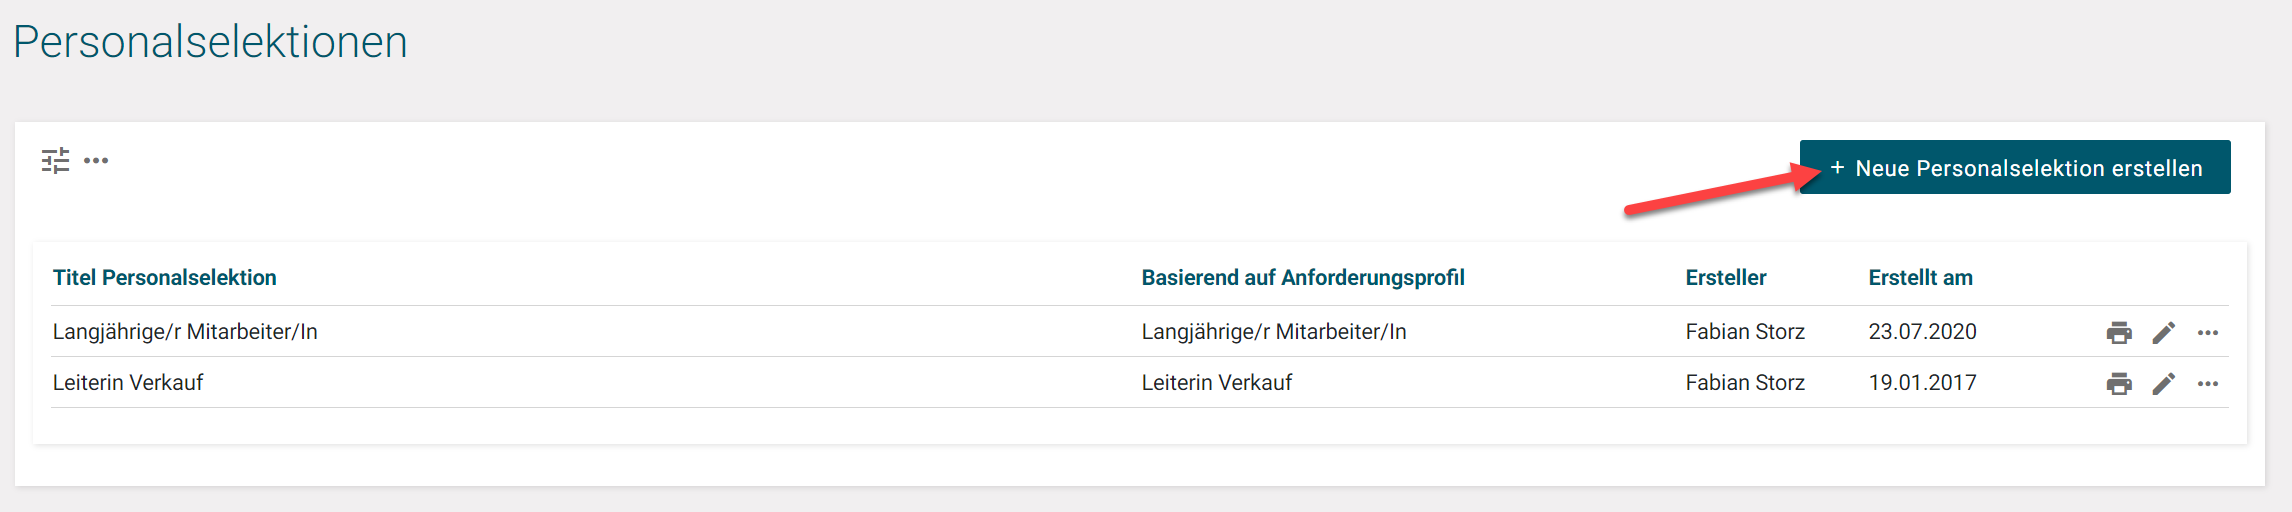Print the Langjährige/r Mitarbeiter/In selection
This screenshot has height=512, width=2292.
click(2119, 333)
